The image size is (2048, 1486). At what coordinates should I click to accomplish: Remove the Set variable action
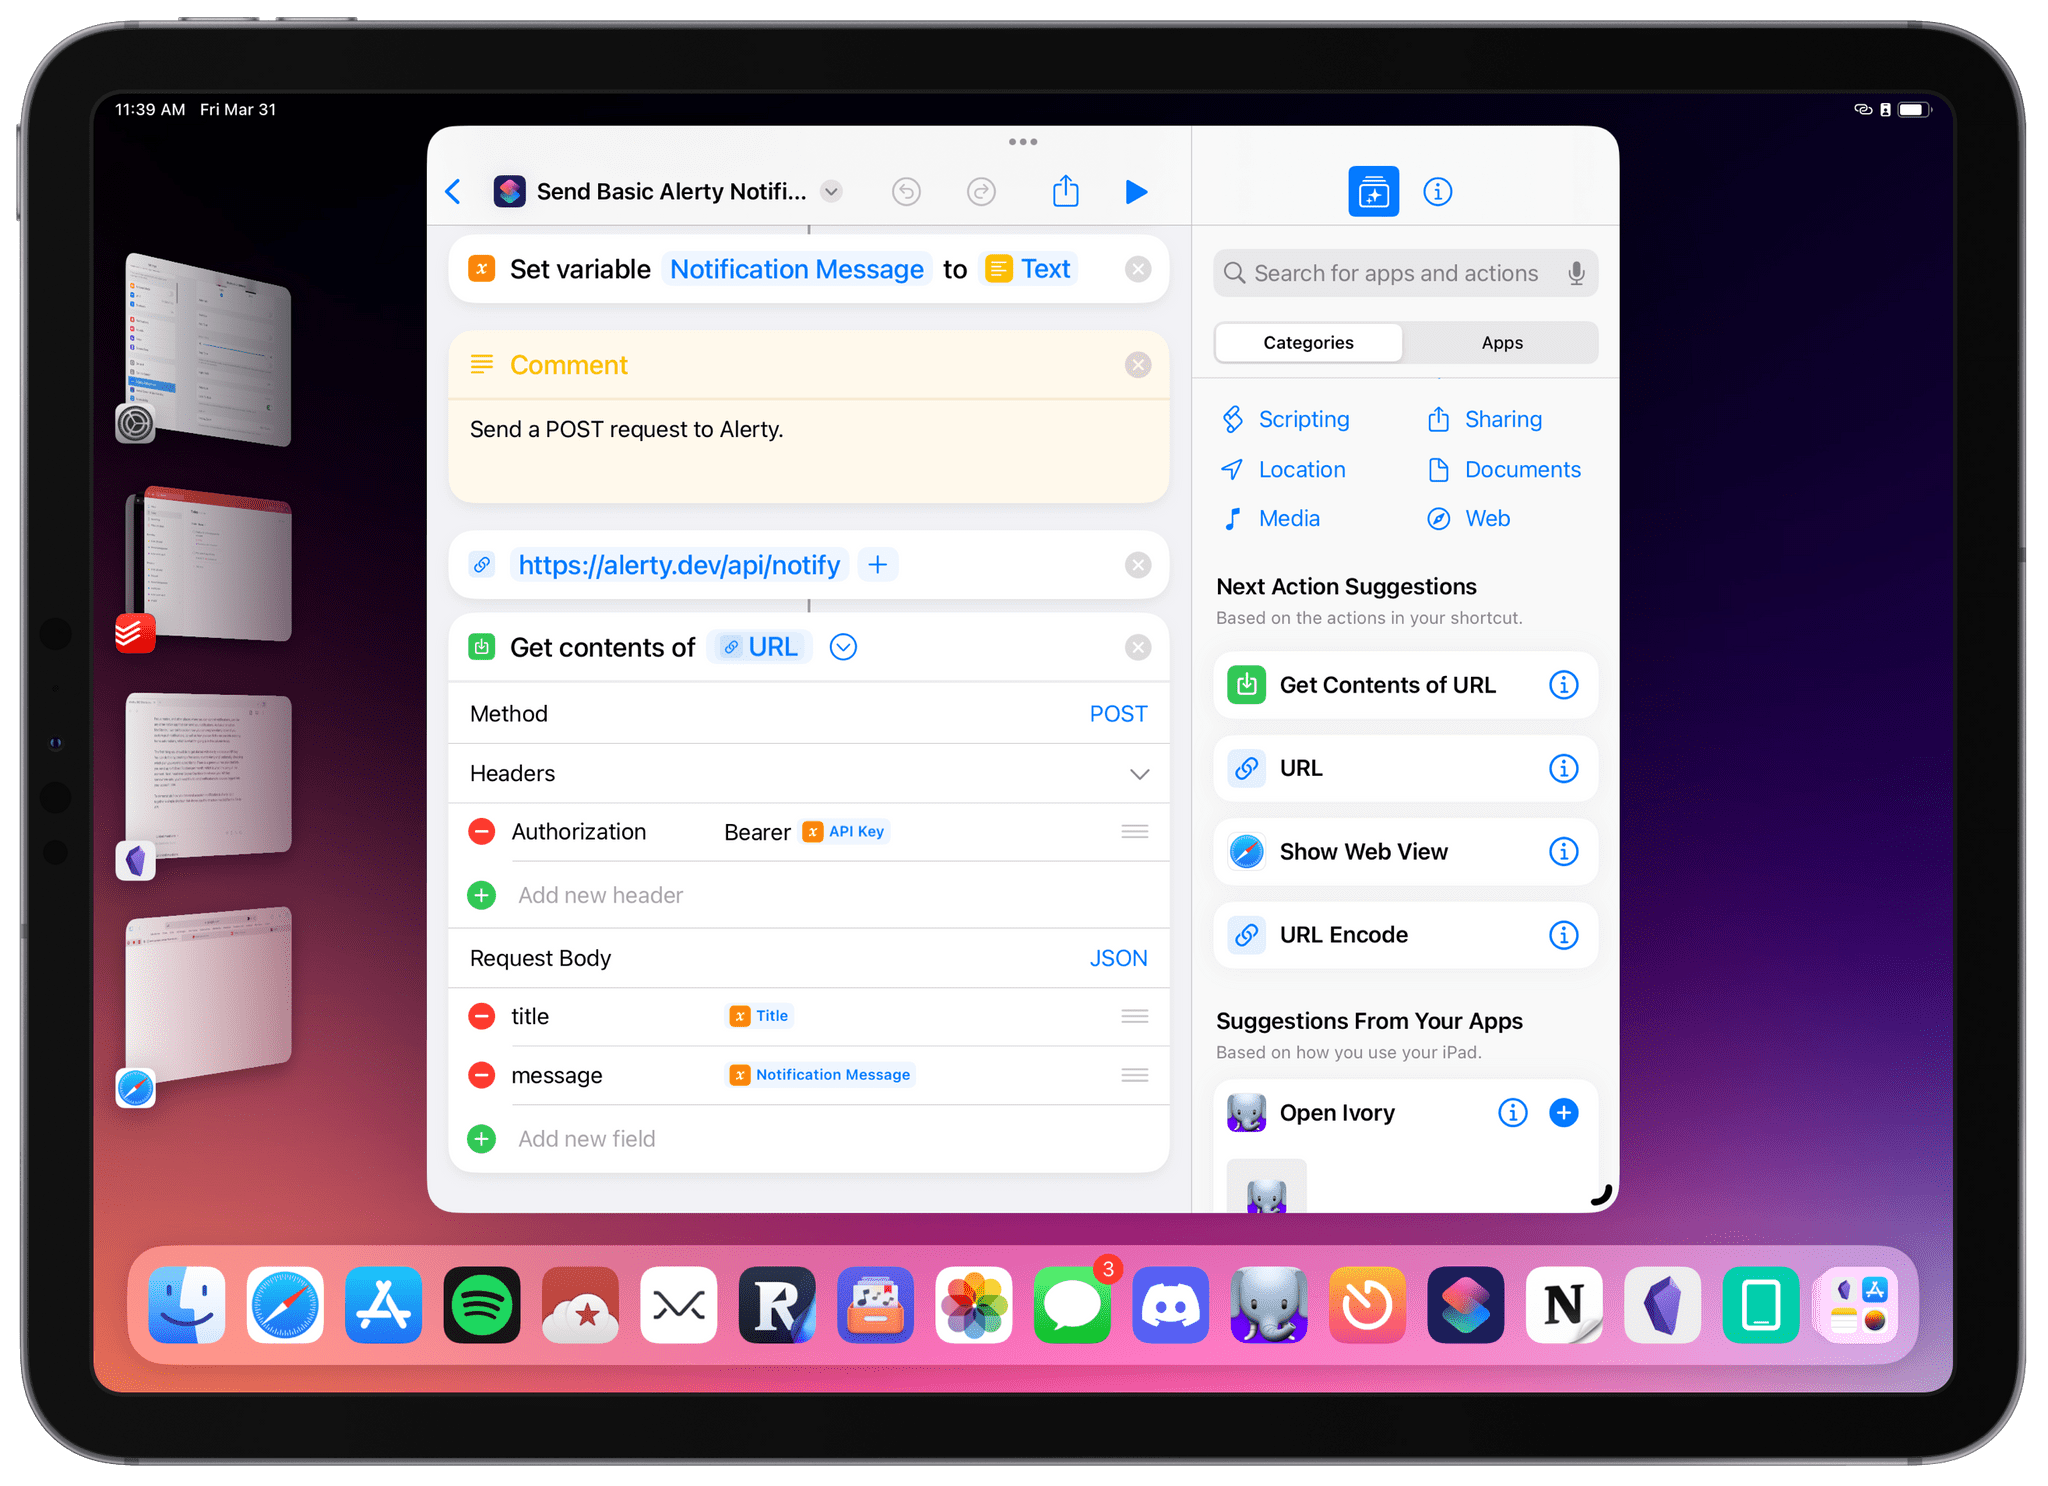coord(1138,269)
